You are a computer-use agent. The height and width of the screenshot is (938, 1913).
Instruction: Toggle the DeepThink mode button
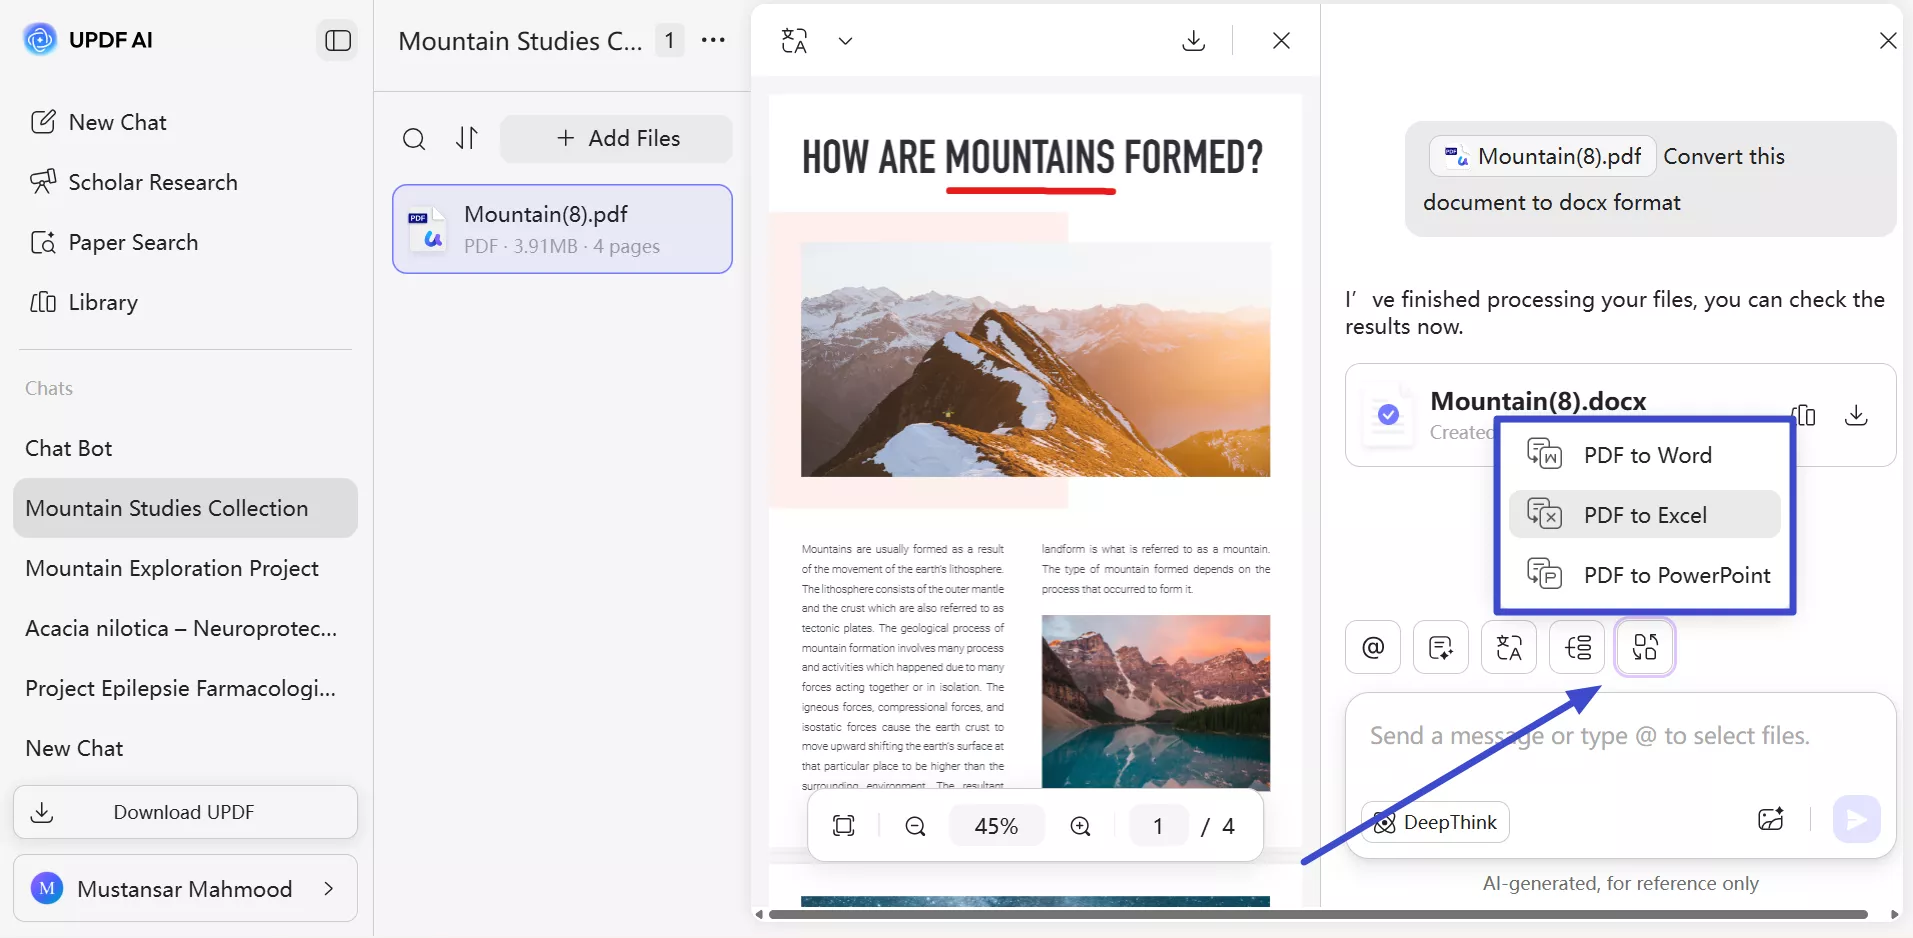(x=1435, y=822)
